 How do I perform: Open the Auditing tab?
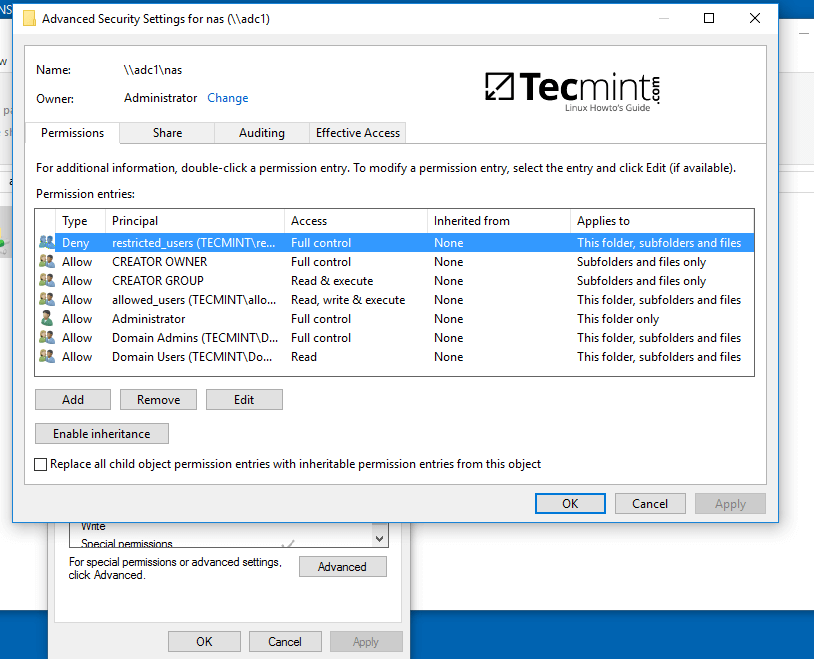tap(261, 132)
